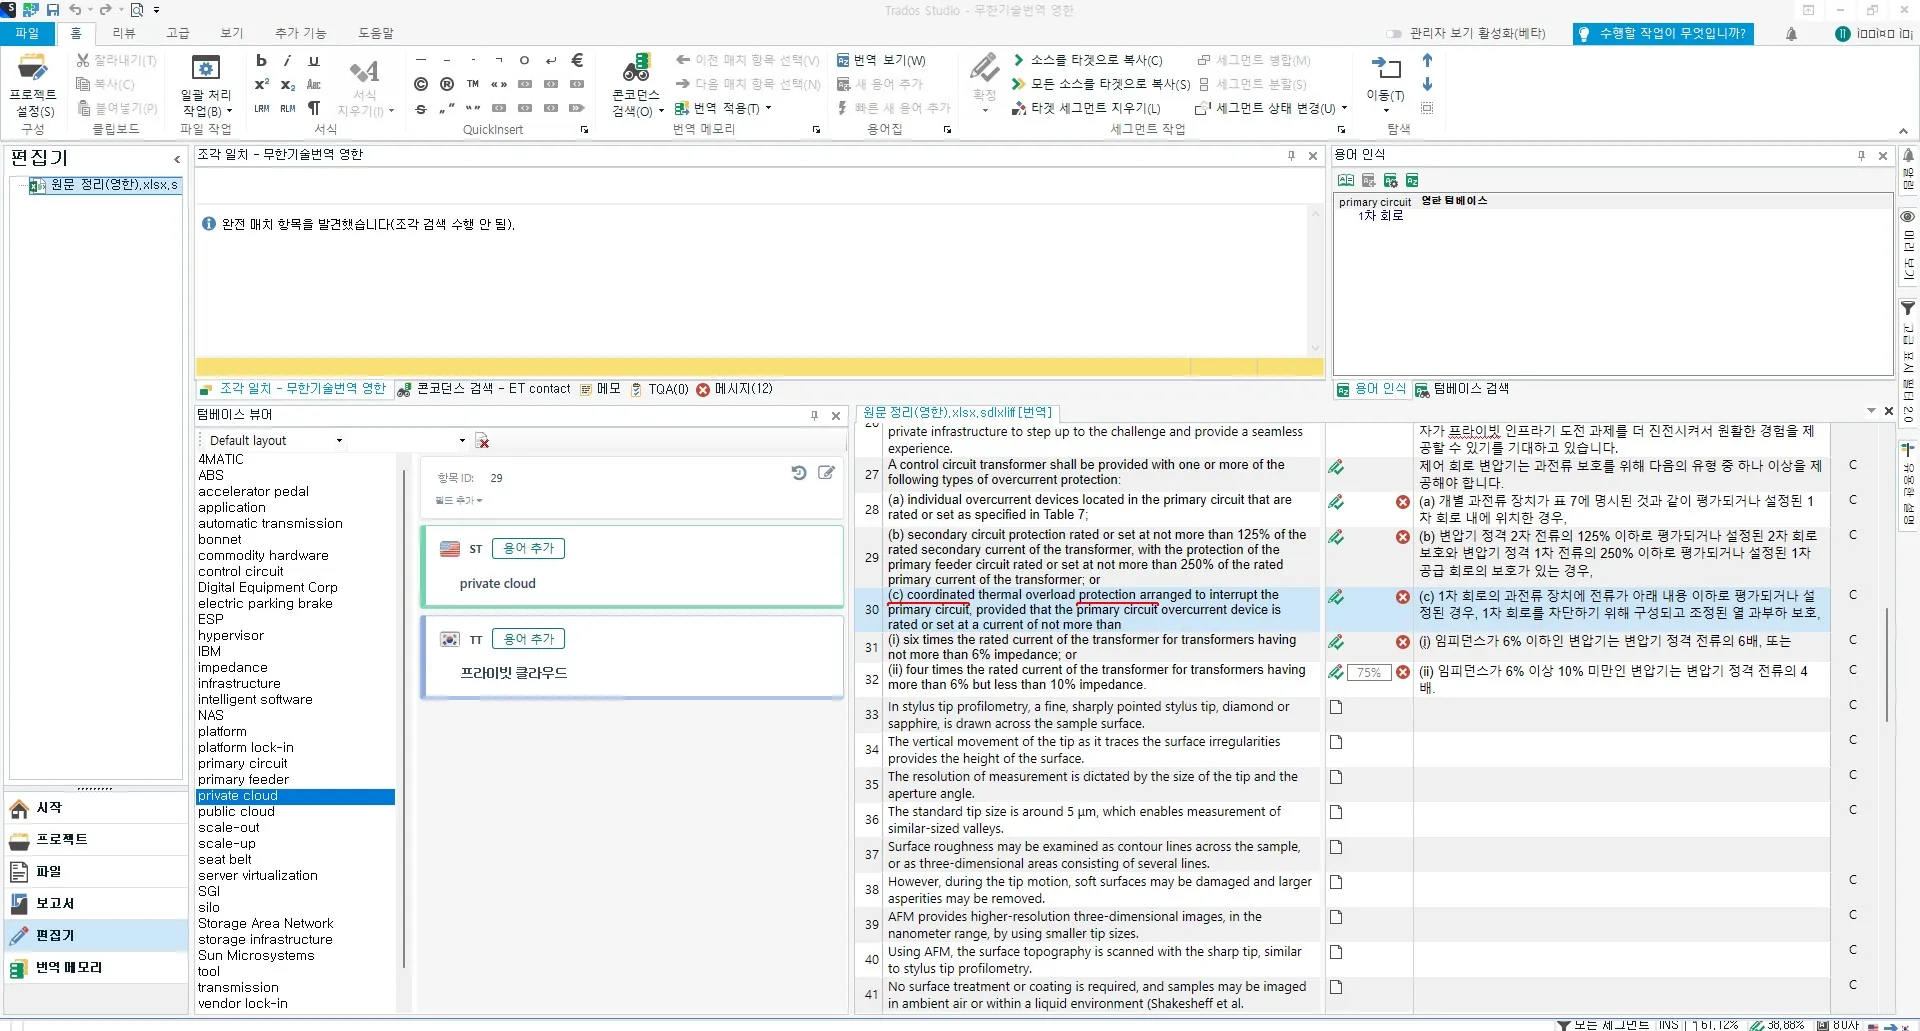Image resolution: width=1920 pixels, height=1031 pixels.
Task: Insert the euro symbol from QuickInsert
Action: pos(577,61)
